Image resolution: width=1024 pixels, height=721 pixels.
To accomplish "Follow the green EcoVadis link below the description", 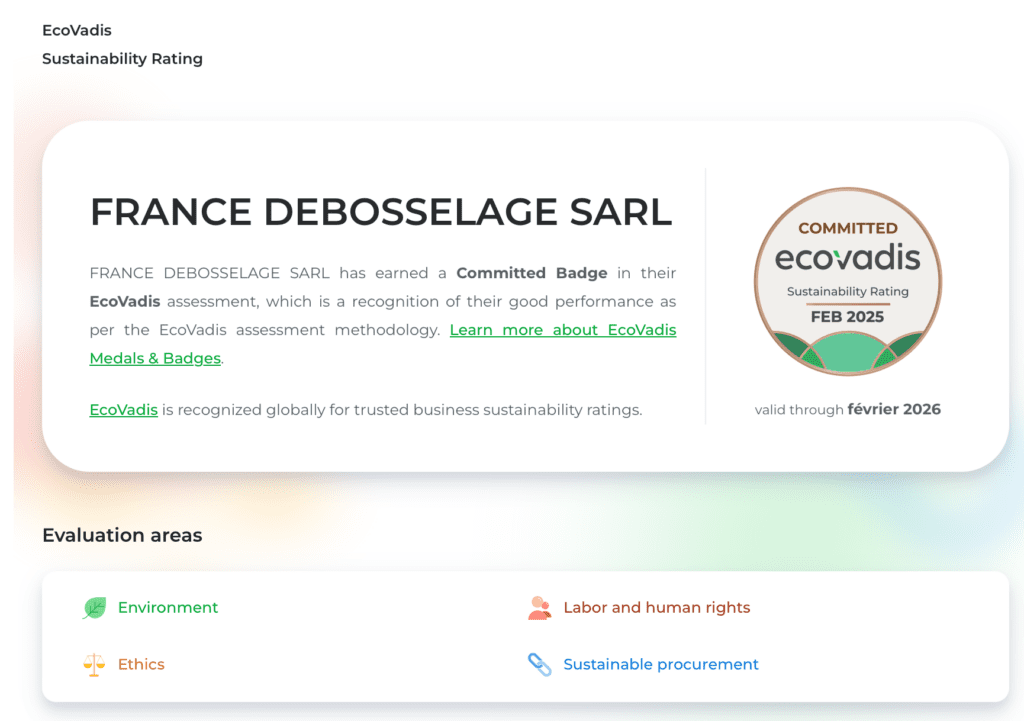I will click(123, 410).
